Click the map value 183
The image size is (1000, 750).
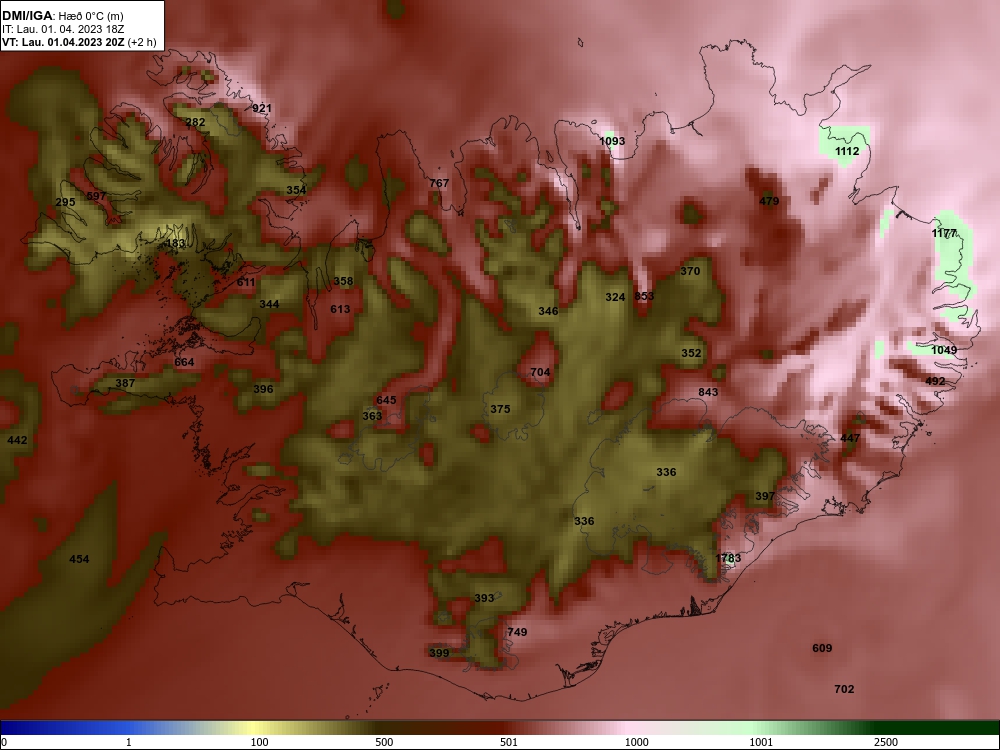175,244
